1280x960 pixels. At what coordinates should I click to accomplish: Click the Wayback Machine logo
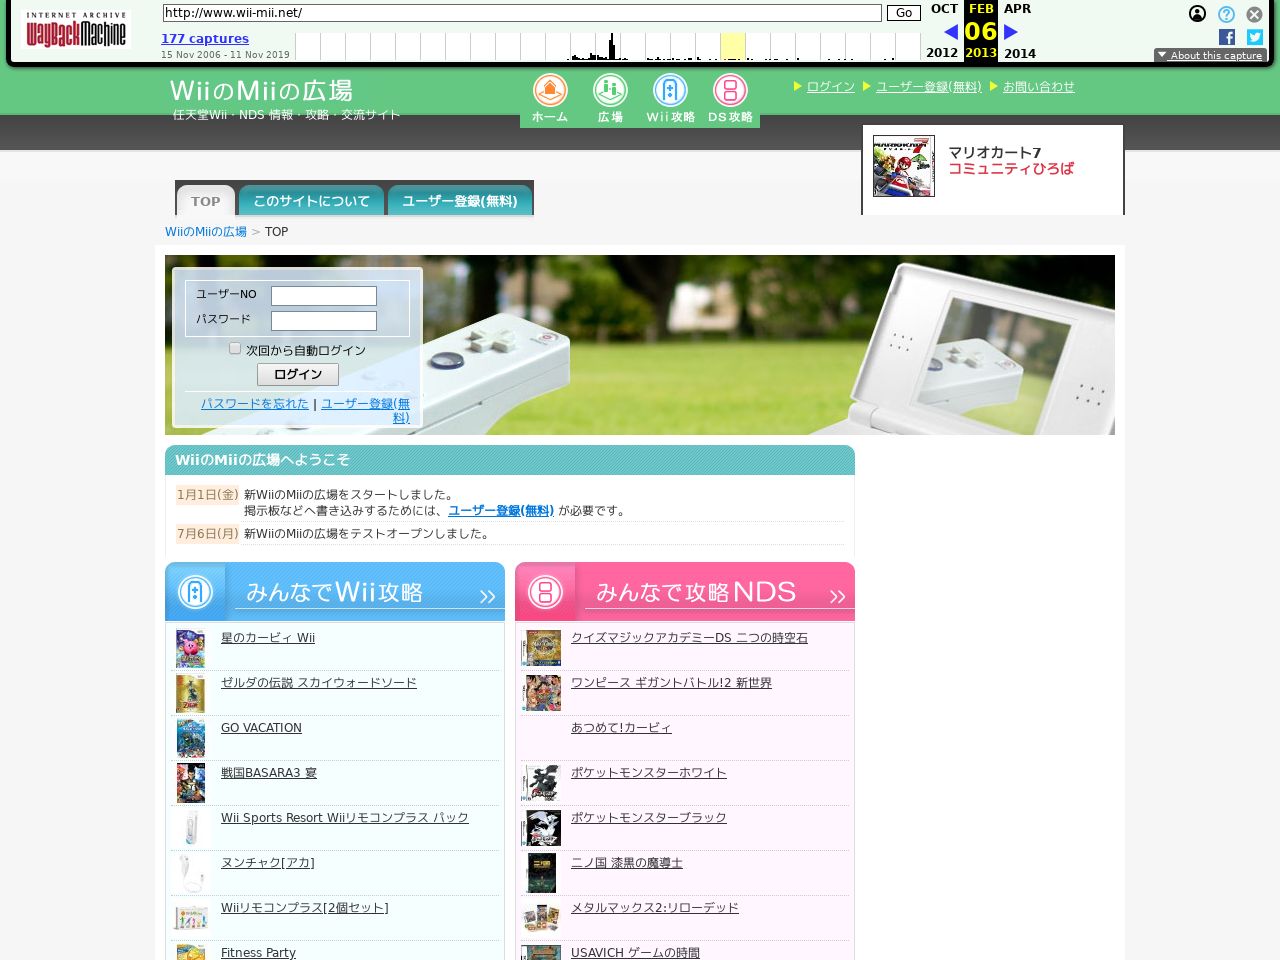pyautogui.click(x=76, y=30)
